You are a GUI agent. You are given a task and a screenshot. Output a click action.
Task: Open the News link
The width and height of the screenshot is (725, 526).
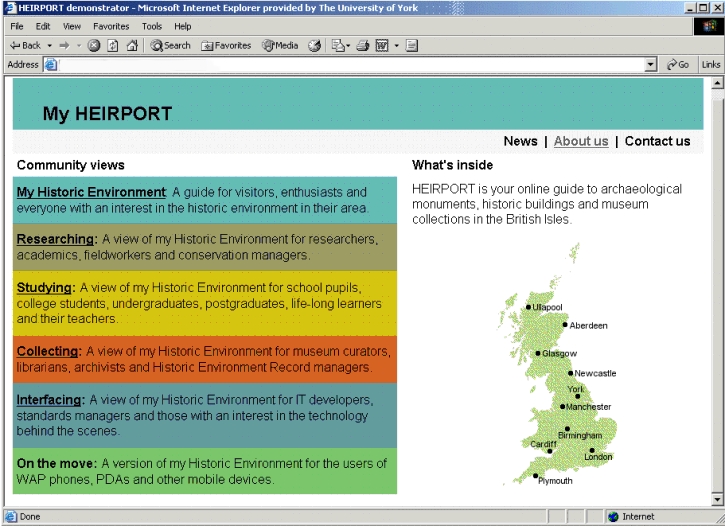pos(520,141)
